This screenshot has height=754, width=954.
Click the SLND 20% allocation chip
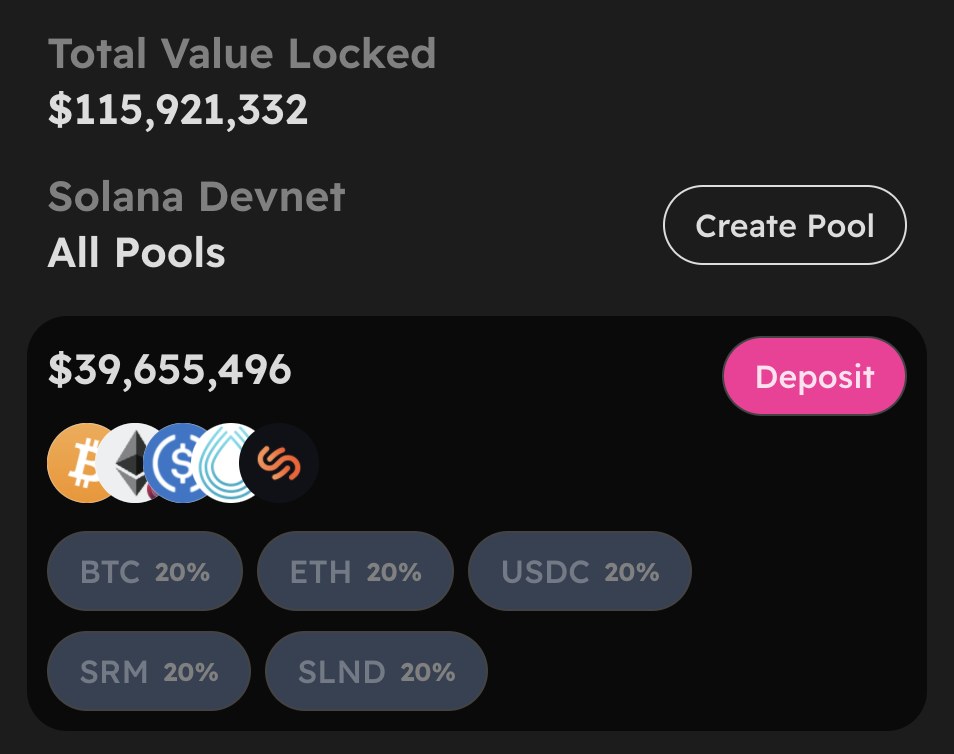pos(376,670)
